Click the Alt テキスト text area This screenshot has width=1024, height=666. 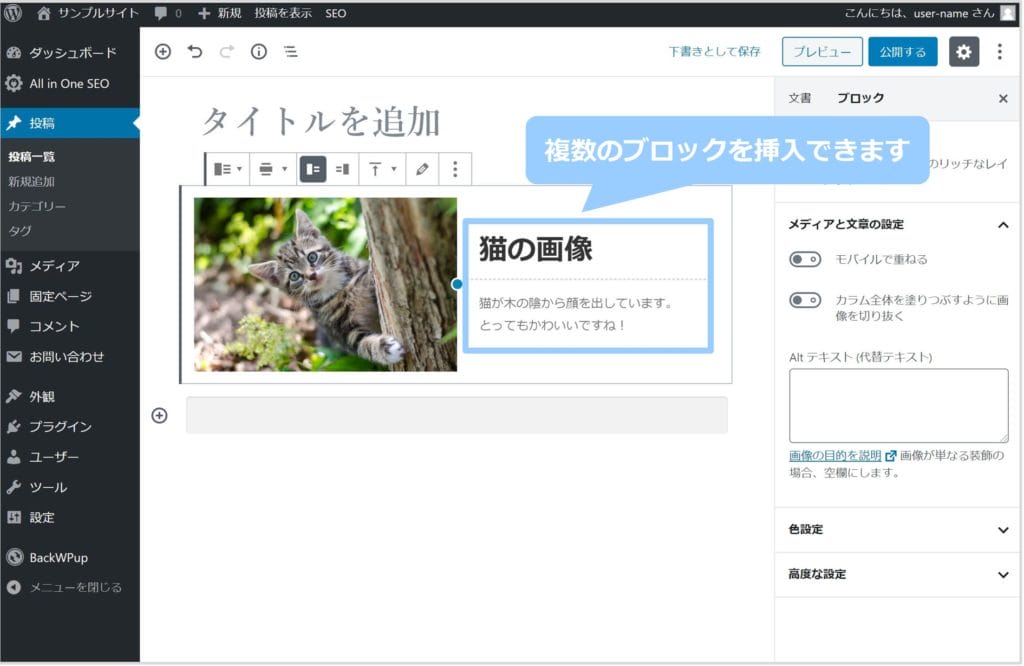(898, 405)
